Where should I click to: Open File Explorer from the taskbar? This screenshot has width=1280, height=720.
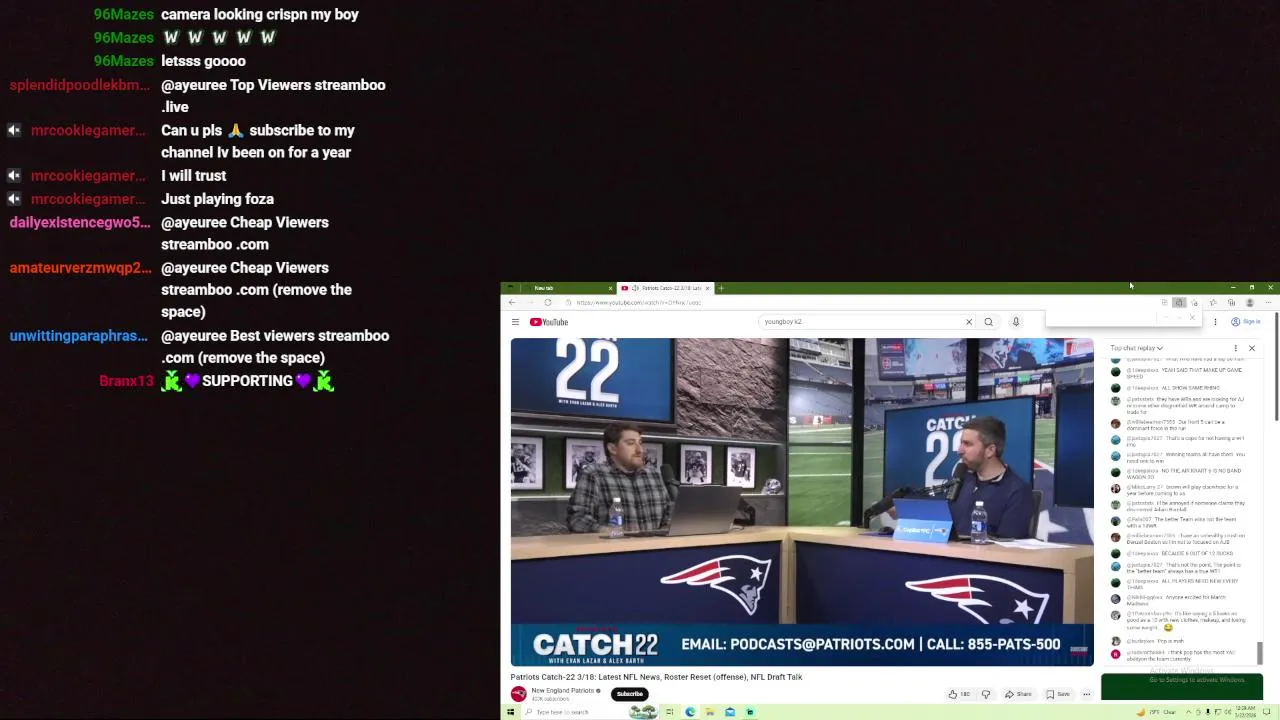pos(710,712)
